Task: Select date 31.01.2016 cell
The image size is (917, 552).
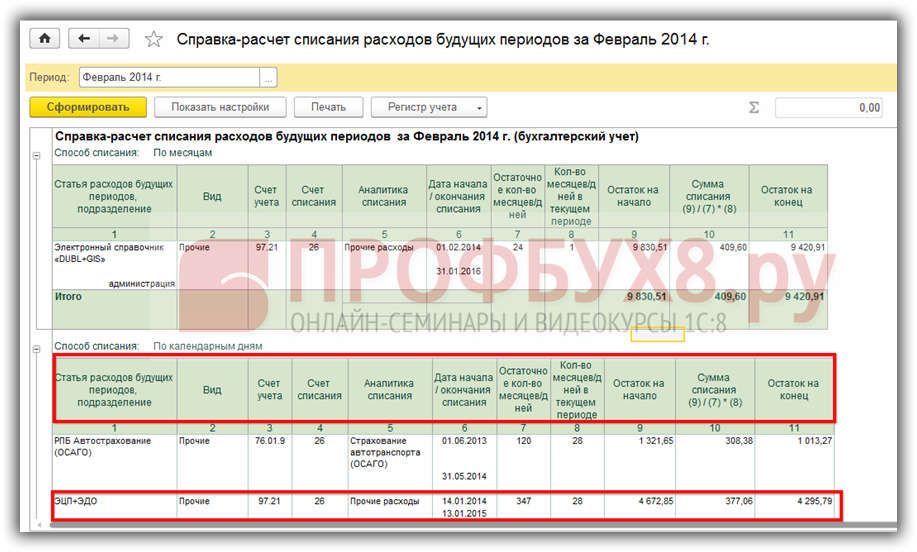Action: [x=458, y=271]
